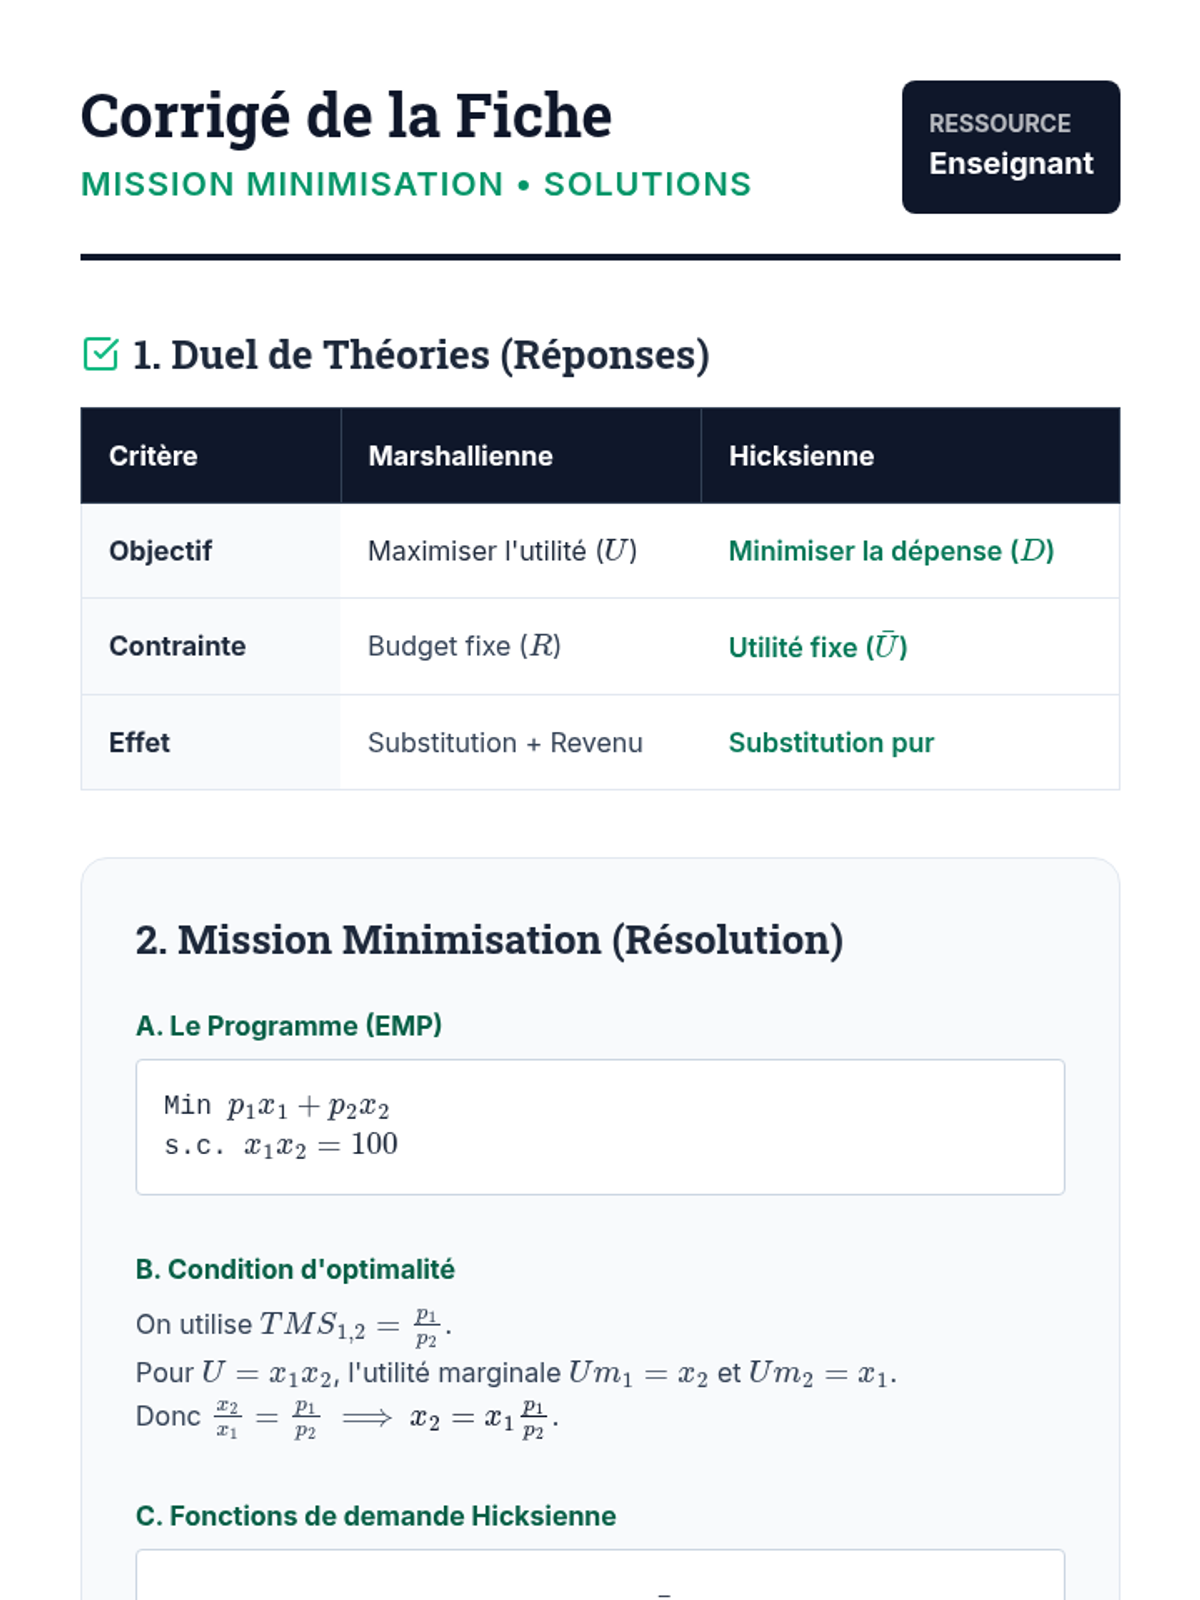Image resolution: width=1200 pixels, height=1600 pixels.
Task: Click the Substitution pur answer
Action: 831,743
